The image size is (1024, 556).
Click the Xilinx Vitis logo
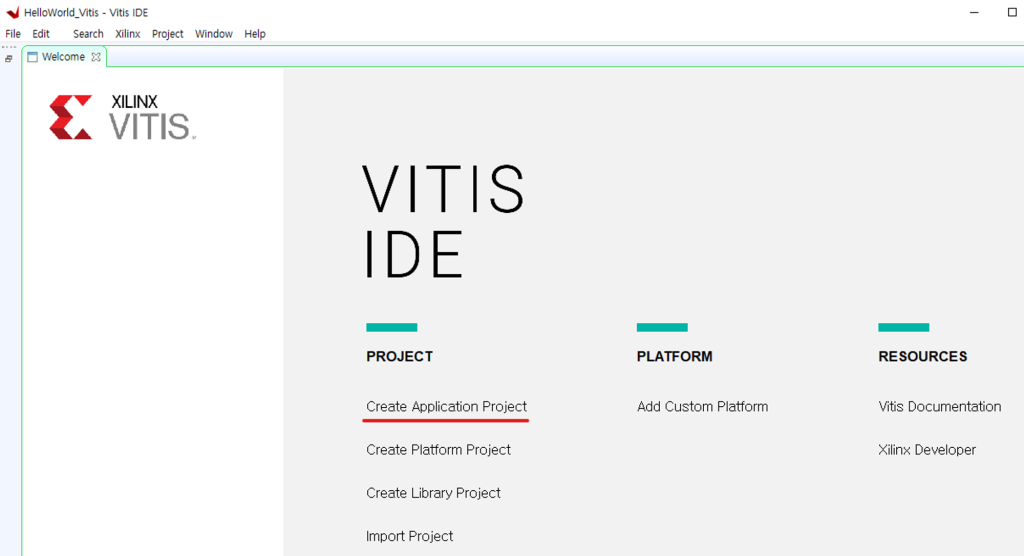(123, 118)
